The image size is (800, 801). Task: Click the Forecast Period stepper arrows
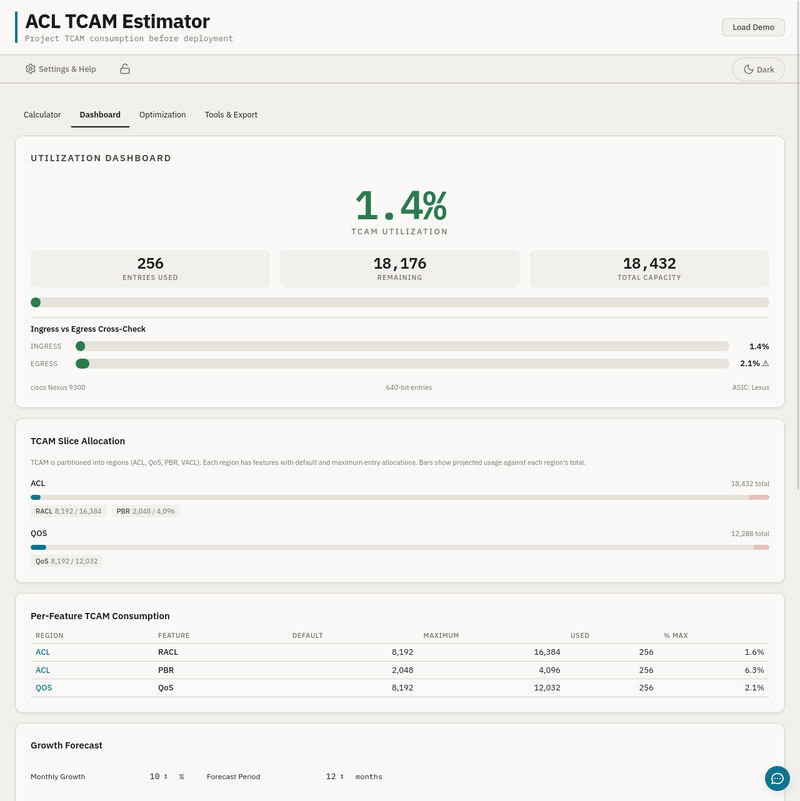click(x=342, y=776)
